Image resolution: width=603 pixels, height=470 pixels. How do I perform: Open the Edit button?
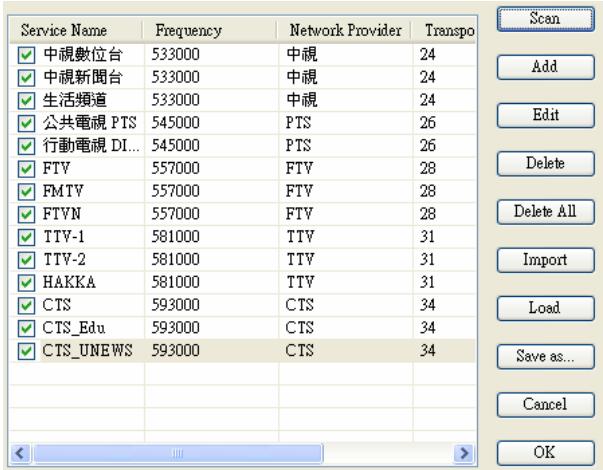[545, 115]
